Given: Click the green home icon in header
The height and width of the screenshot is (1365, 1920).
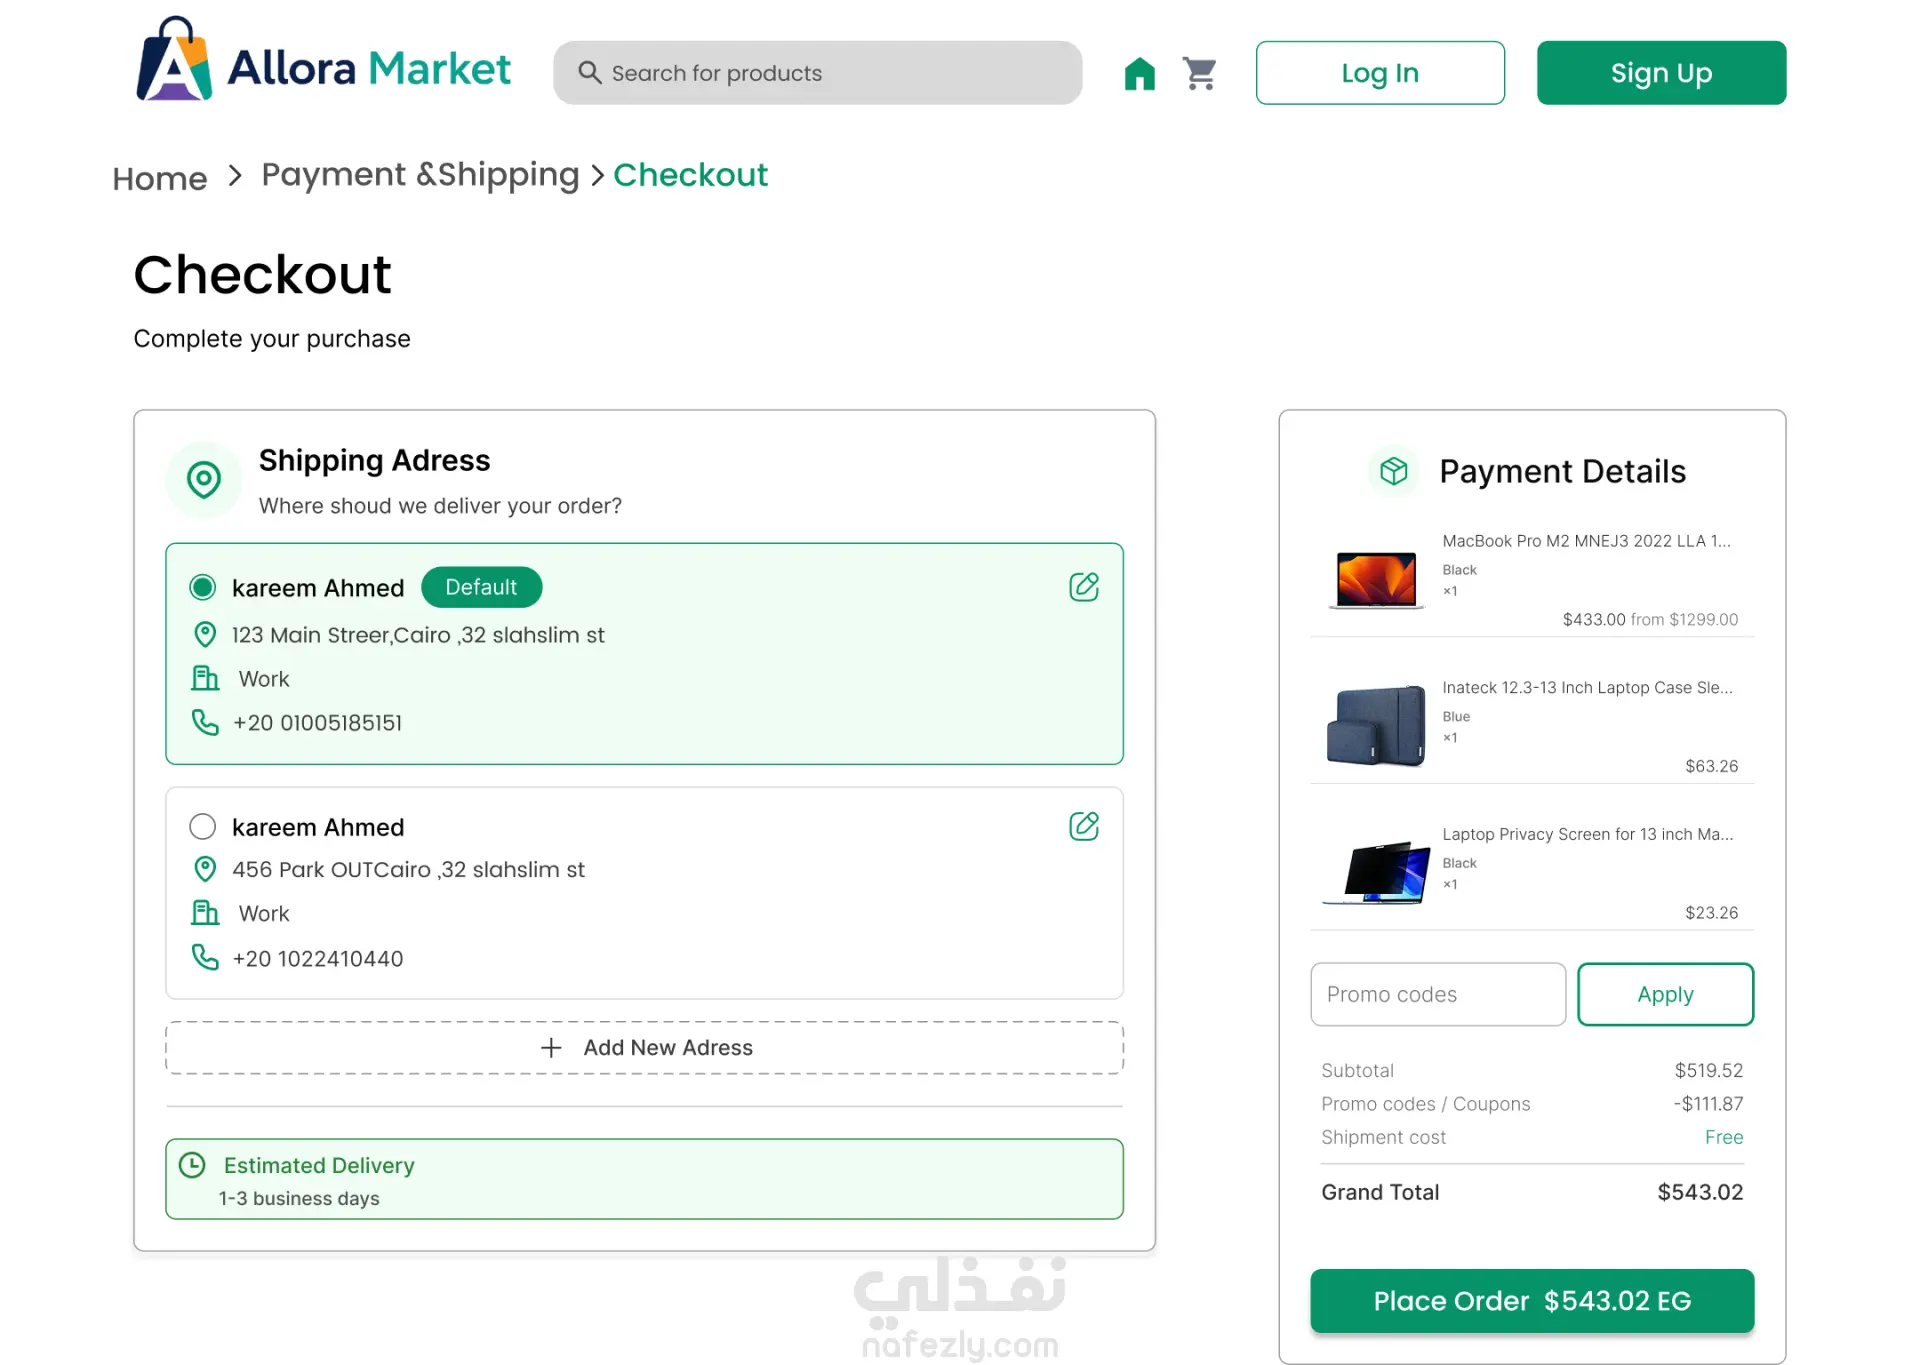Looking at the screenshot, I should click(x=1139, y=73).
